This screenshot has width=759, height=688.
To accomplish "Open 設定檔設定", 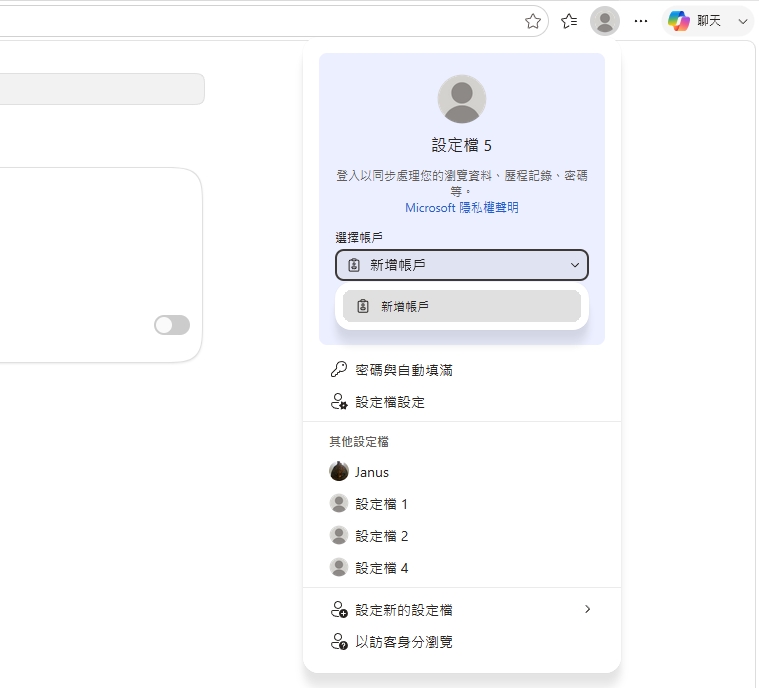I will [x=461, y=402].
